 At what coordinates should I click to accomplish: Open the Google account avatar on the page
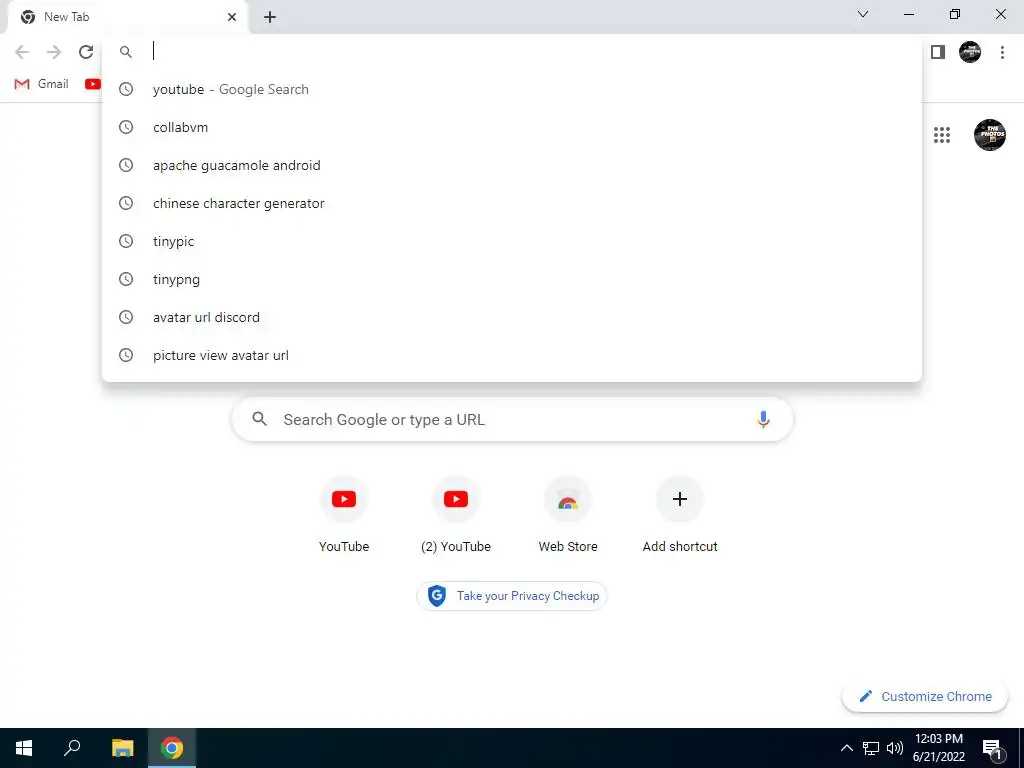tap(989, 135)
